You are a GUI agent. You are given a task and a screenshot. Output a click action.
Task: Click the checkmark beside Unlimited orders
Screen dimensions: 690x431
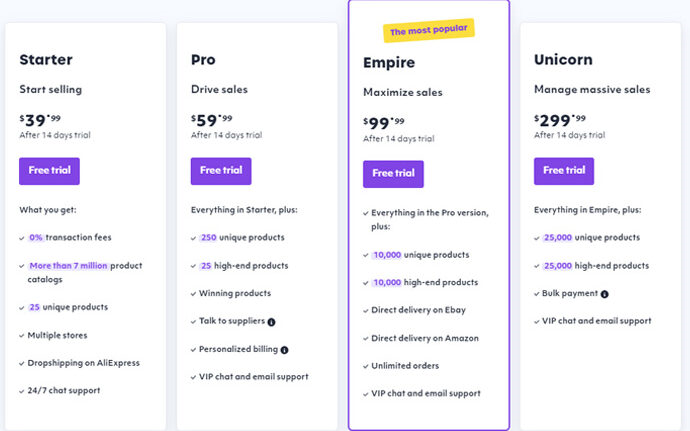(x=366, y=366)
